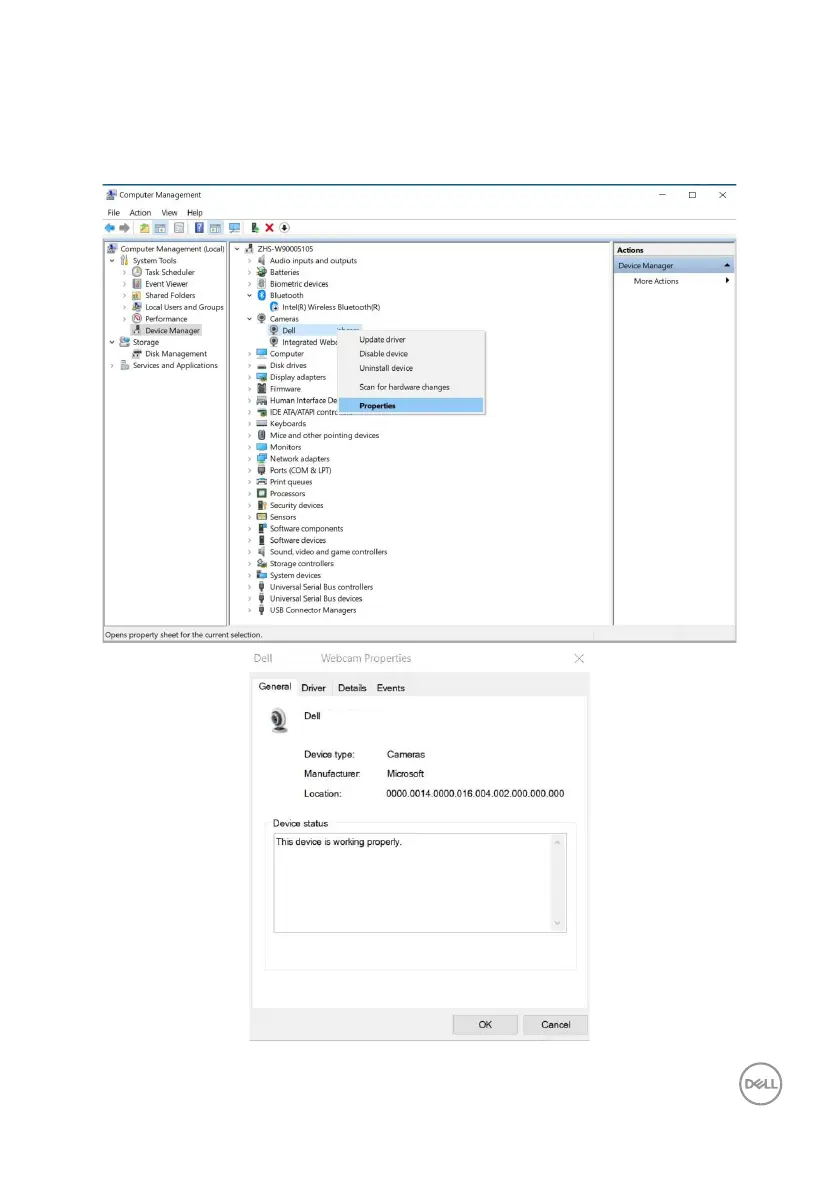Collapse the Bluetooth tree node
Image resolution: width=839 pixels, height=1191 pixels.
249,295
